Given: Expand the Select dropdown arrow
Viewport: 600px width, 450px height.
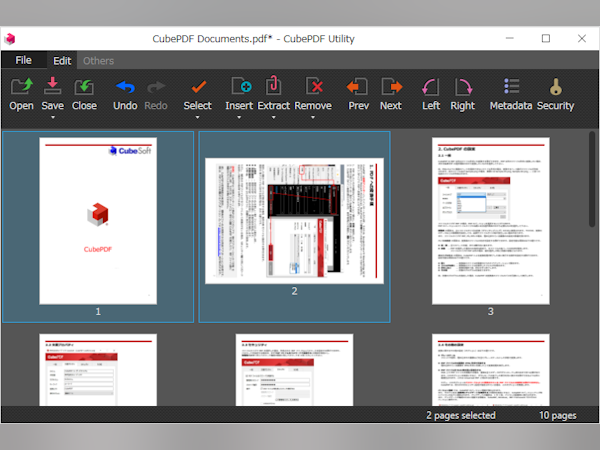Looking at the screenshot, I should (197, 117).
